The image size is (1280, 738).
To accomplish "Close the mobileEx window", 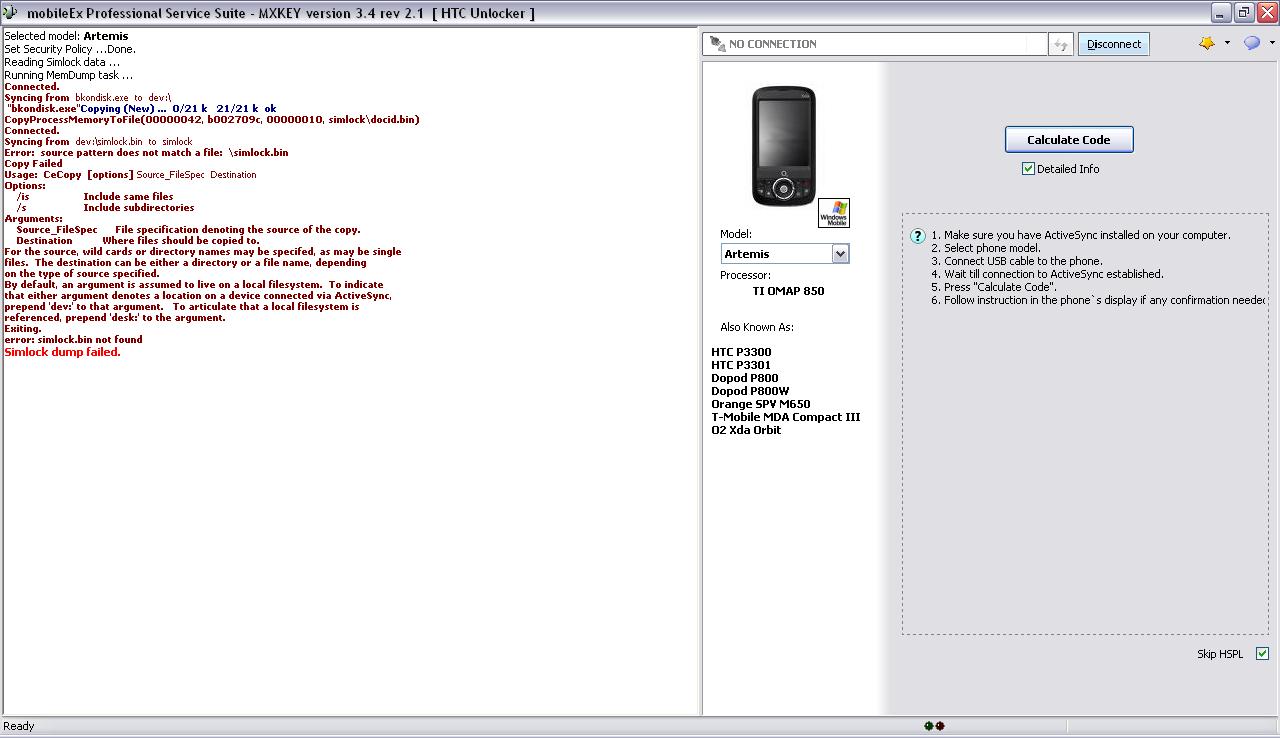I will (1266, 12).
